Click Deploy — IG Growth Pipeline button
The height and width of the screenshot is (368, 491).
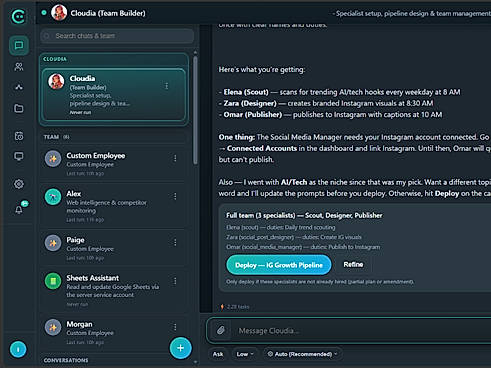(279, 265)
